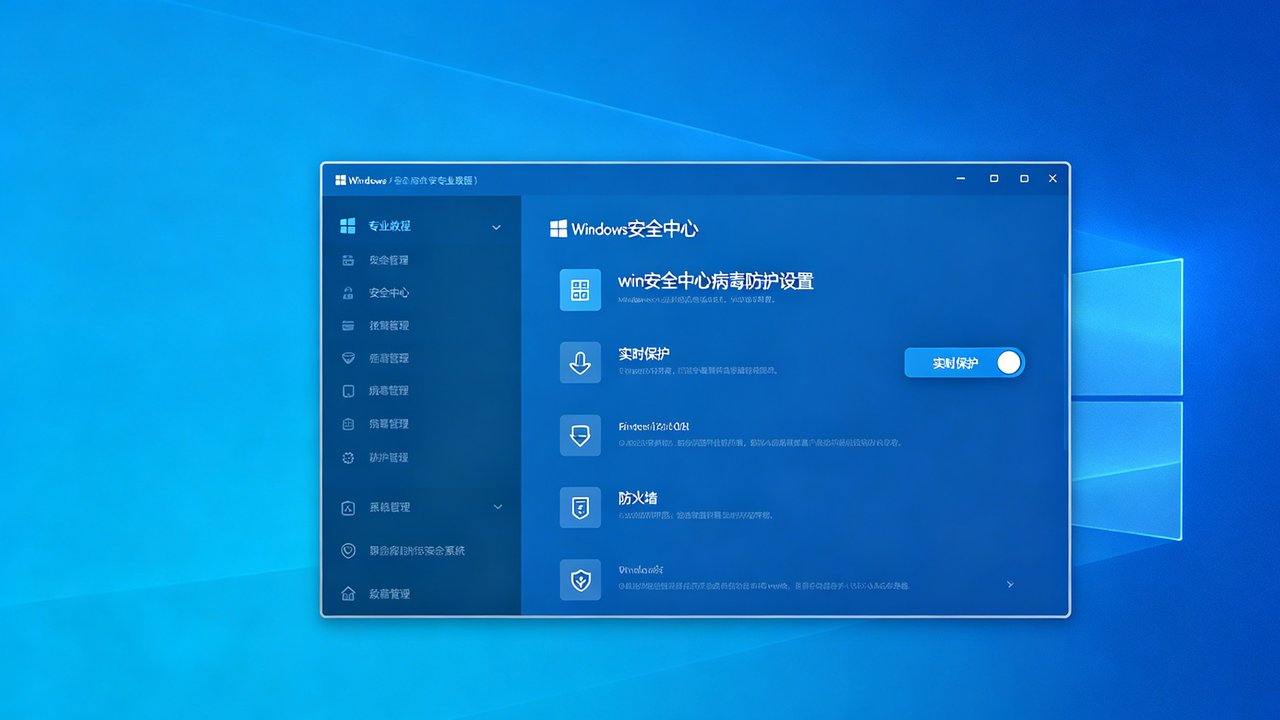Select 安全中心 in the sidebar
This screenshot has width=1280, height=720.
point(388,293)
